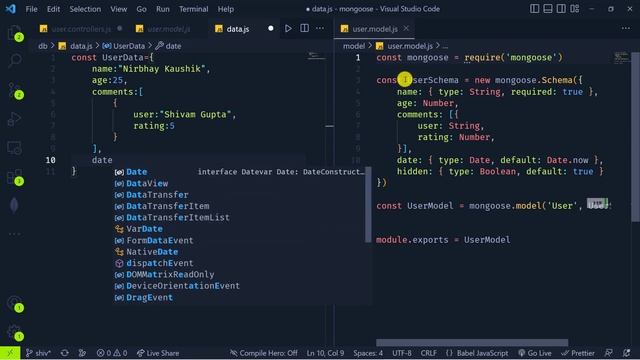Open the Extensions view
The image size is (640, 360).
pos(14,177)
